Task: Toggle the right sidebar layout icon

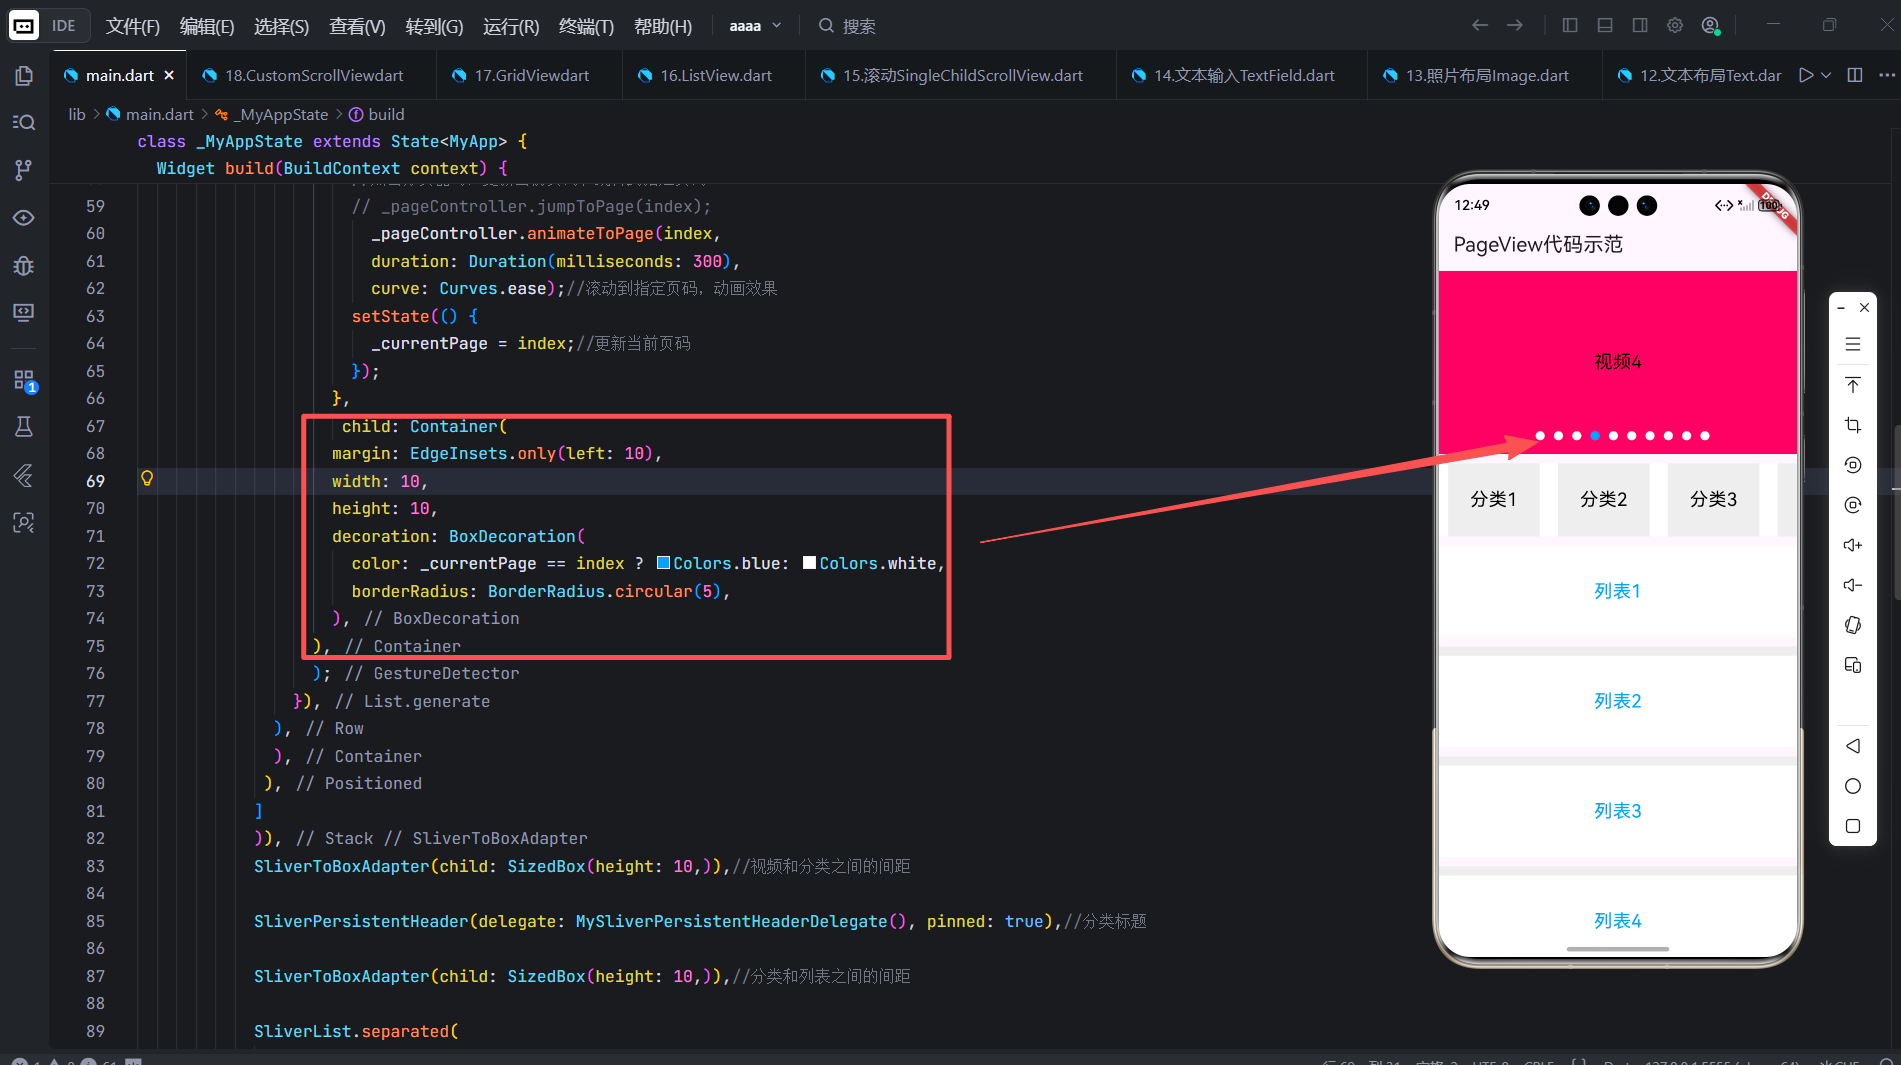Action: point(1640,26)
